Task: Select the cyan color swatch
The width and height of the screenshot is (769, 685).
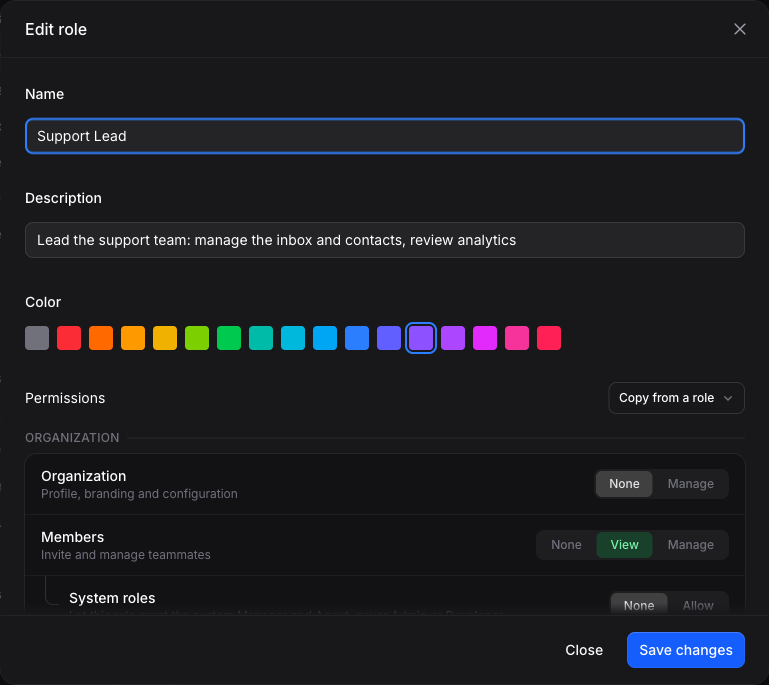Action: coord(293,338)
